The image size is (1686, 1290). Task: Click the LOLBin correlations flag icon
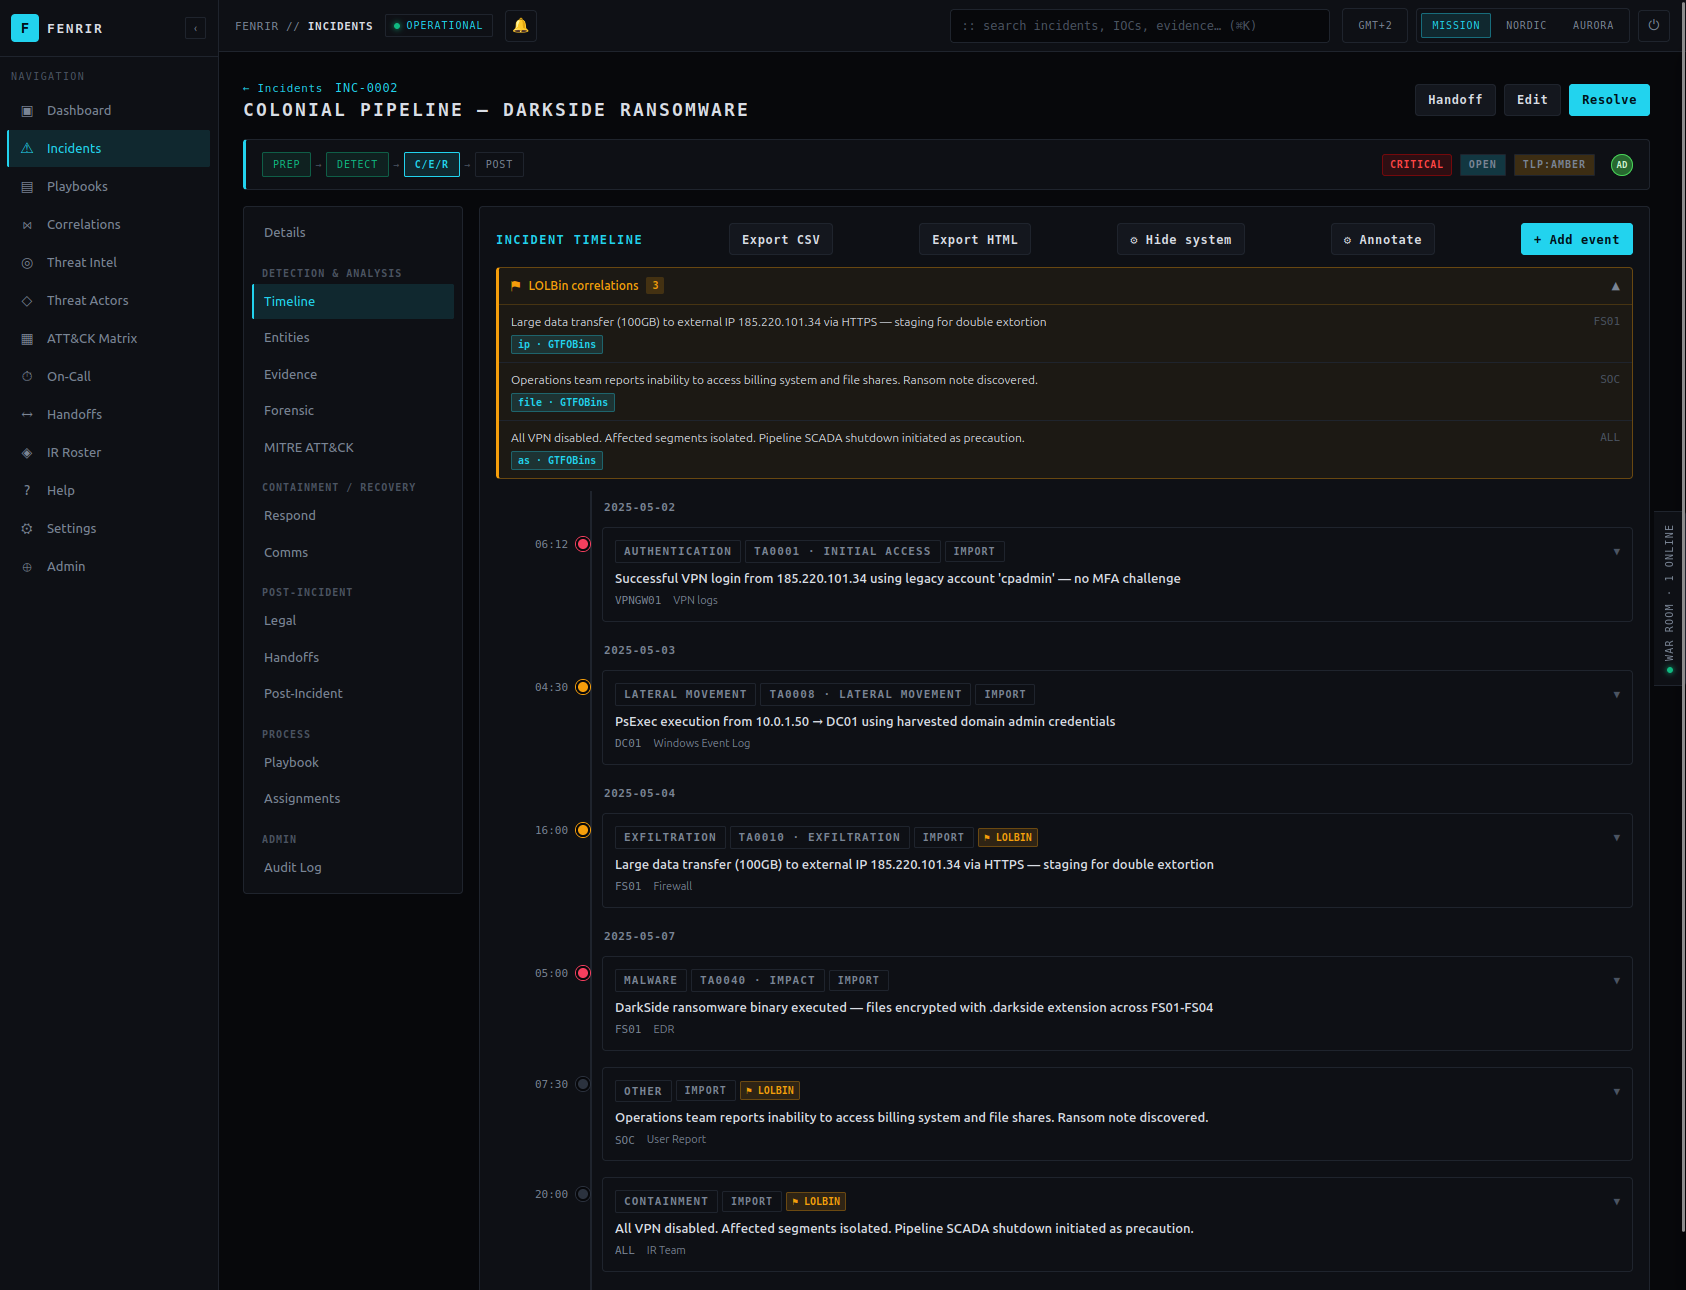(516, 286)
